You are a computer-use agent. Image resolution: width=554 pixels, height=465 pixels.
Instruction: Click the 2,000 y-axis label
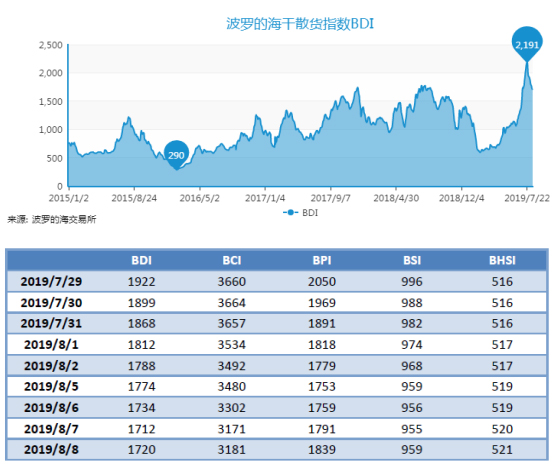(x=51, y=73)
